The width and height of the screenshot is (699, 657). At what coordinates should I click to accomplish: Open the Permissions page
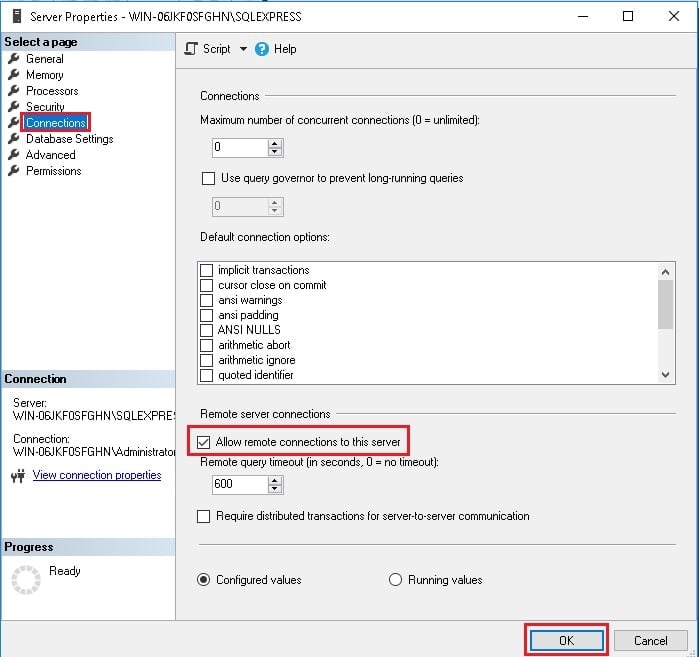click(x=53, y=171)
